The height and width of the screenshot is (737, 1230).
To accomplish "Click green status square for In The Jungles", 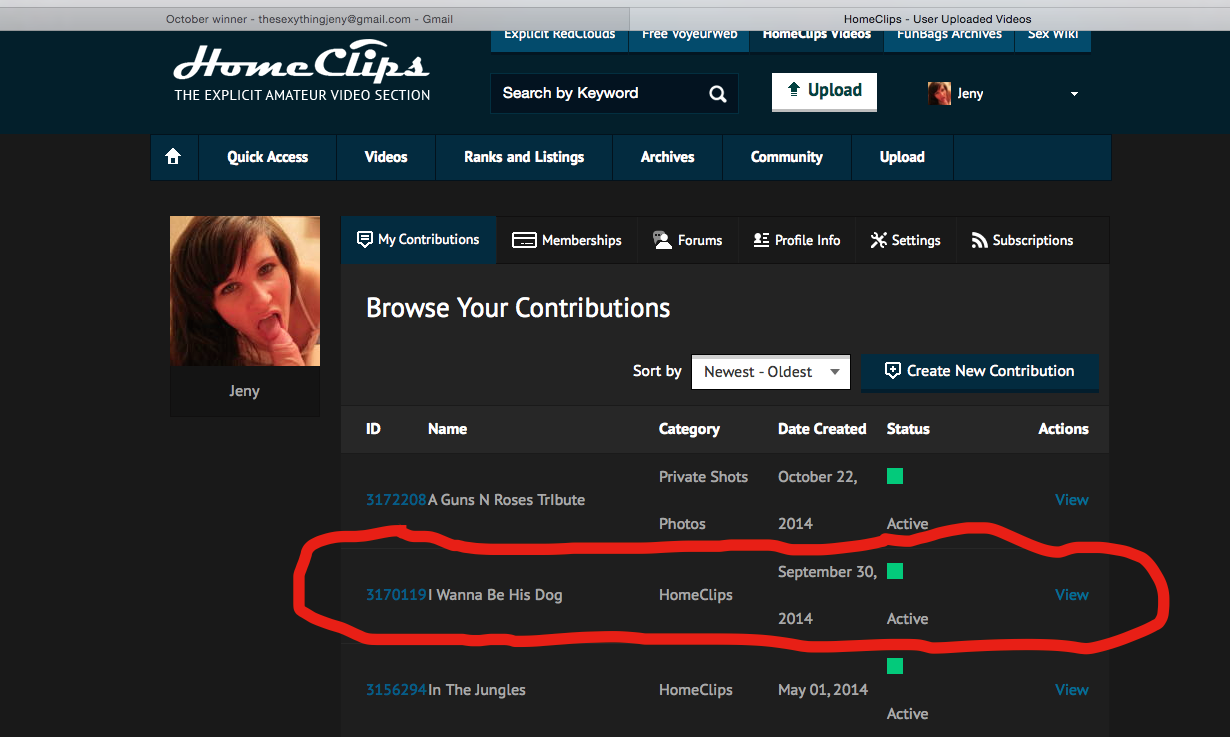I will click(895, 666).
